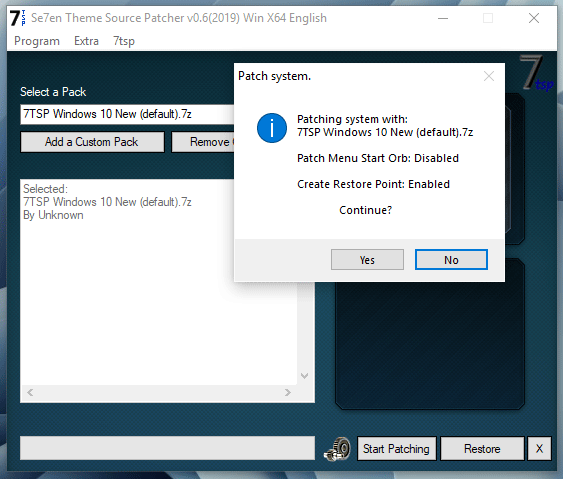
Task: Click 'Patch Menu Start Orb: Disabled' text
Action: pos(378,158)
